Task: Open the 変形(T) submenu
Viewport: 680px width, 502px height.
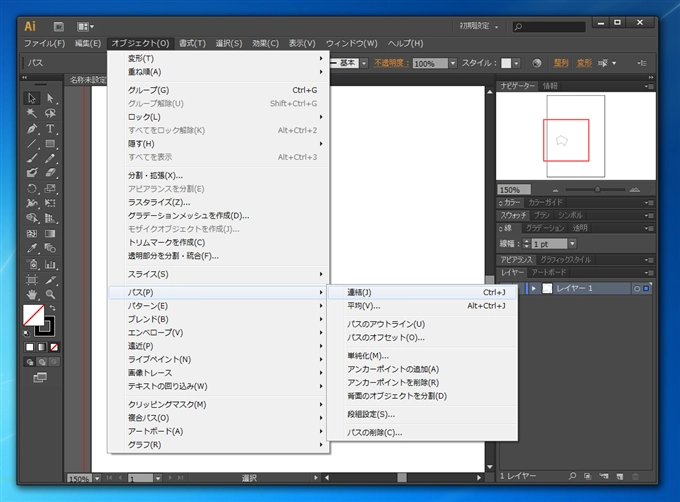Action: click(x=219, y=59)
